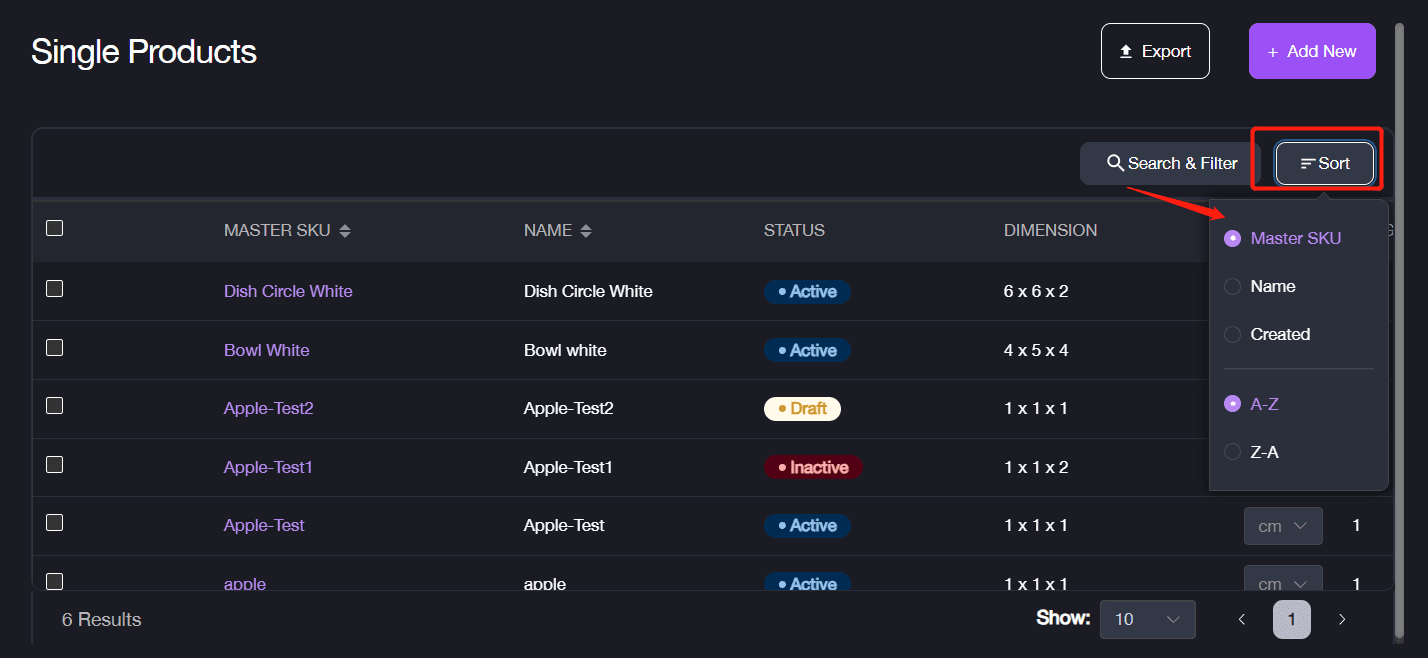Click the vertical scrollbar on the right
Screen dimensions: 1428x658
click(1399, 330)
